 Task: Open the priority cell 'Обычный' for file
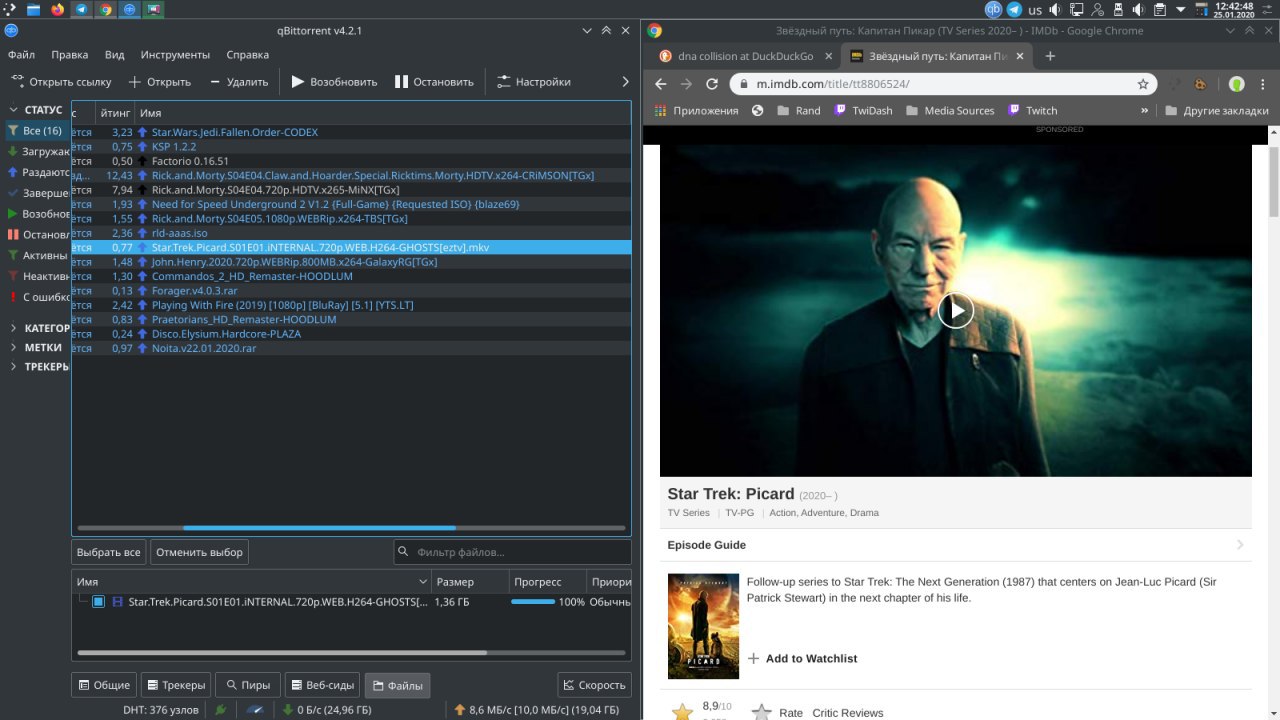(610, 602)
